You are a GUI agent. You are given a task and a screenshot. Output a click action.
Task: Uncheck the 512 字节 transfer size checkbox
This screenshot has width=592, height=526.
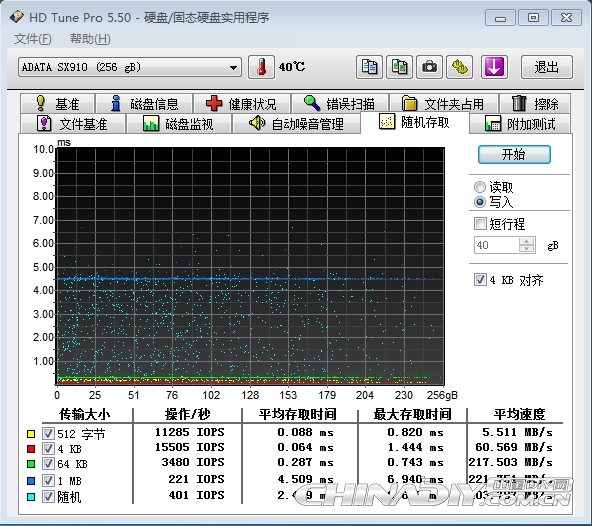click(x=48, y=433)
